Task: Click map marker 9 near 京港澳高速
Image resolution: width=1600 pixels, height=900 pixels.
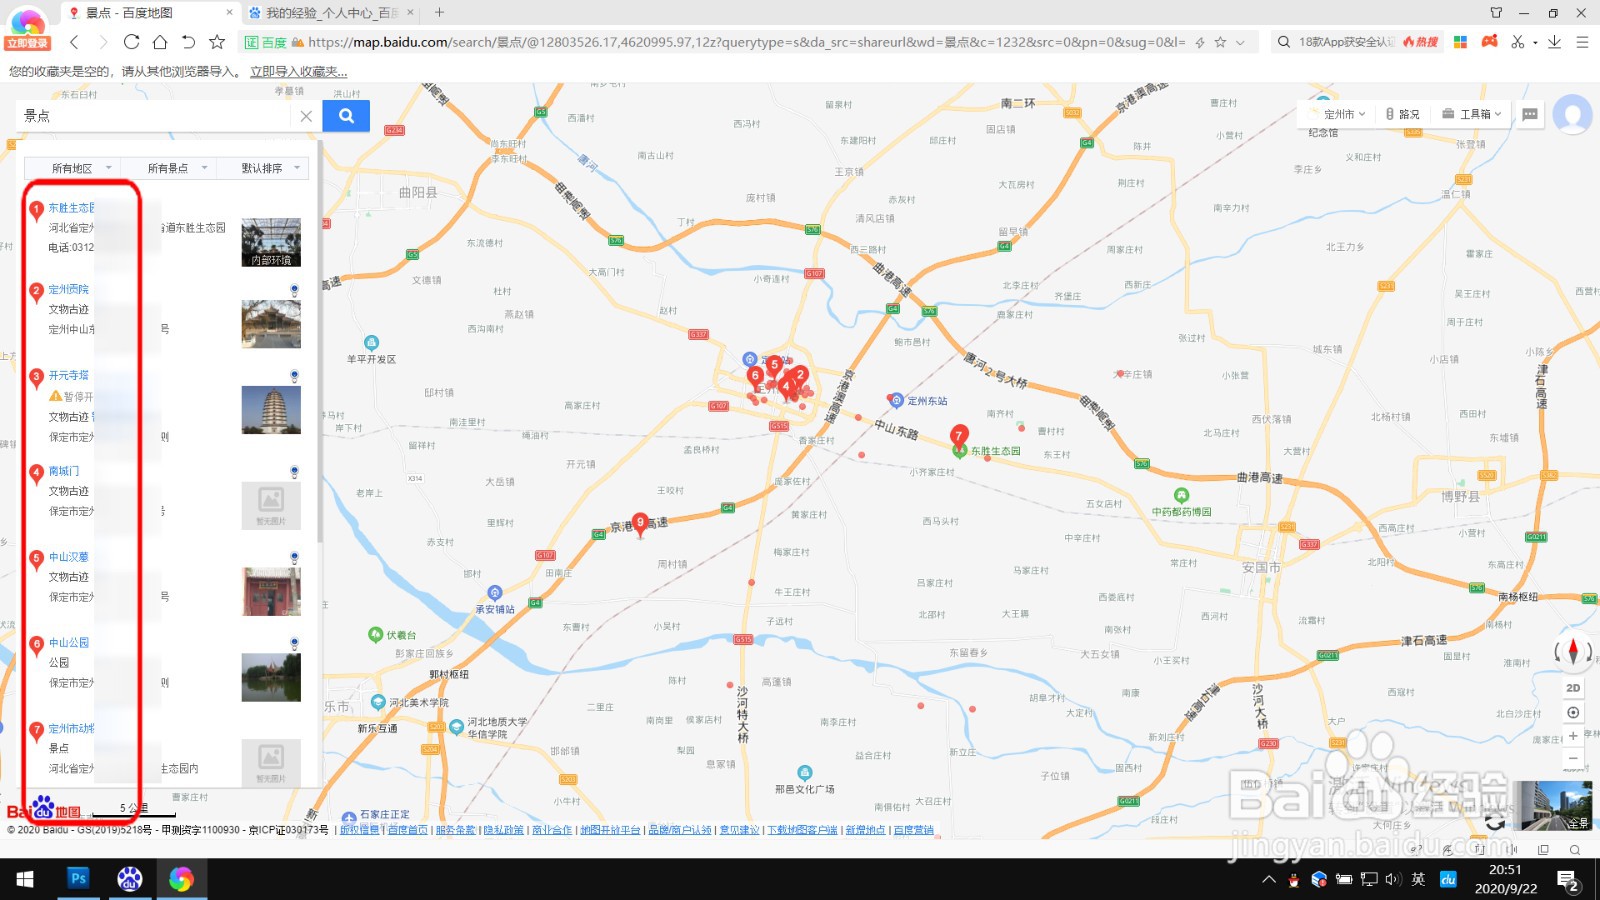Action: [x=641, y=524]
